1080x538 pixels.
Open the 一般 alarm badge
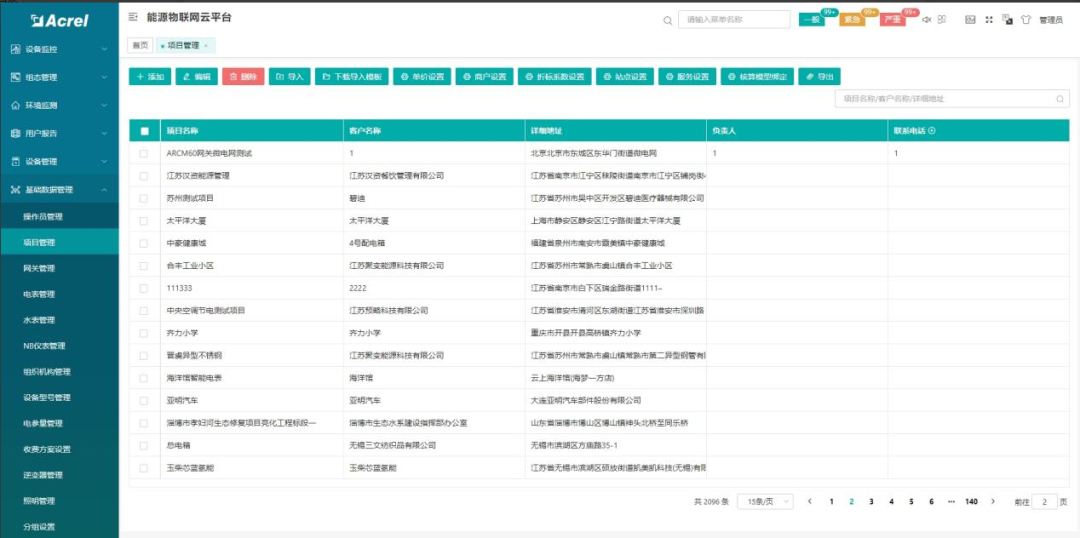[813, 20]
